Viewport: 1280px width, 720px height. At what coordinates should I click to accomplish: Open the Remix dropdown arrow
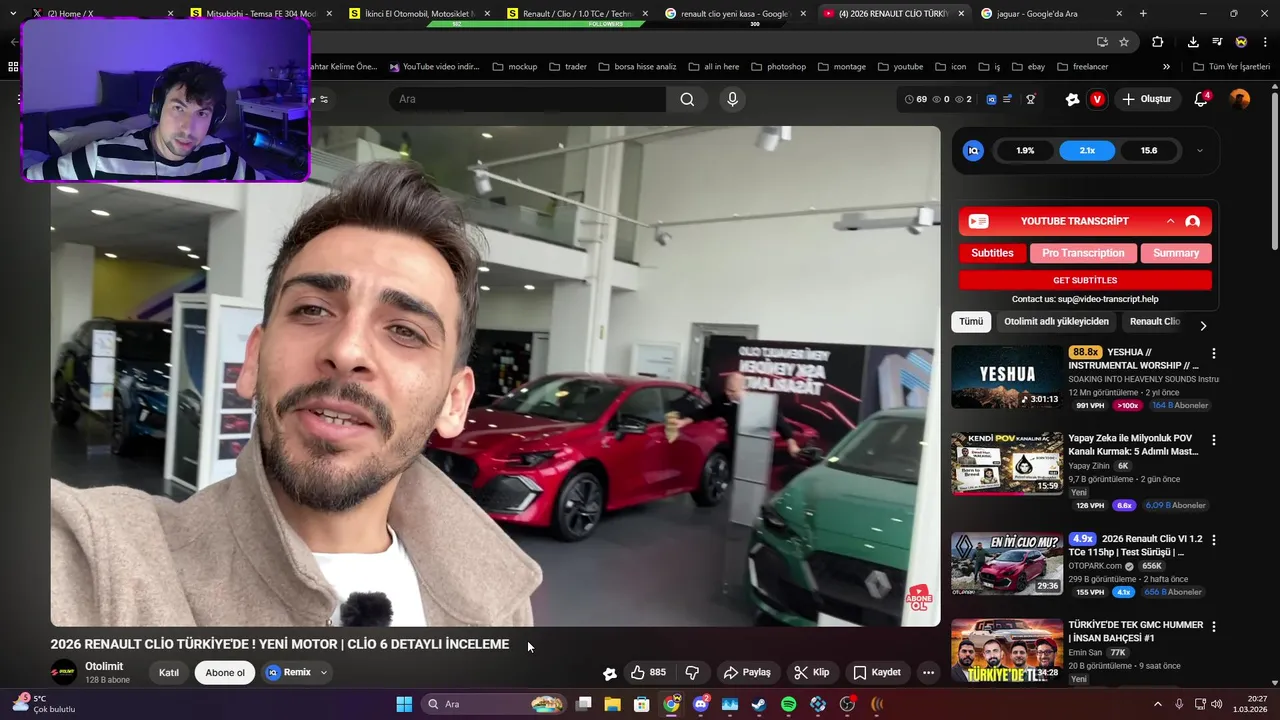[323, 673]
